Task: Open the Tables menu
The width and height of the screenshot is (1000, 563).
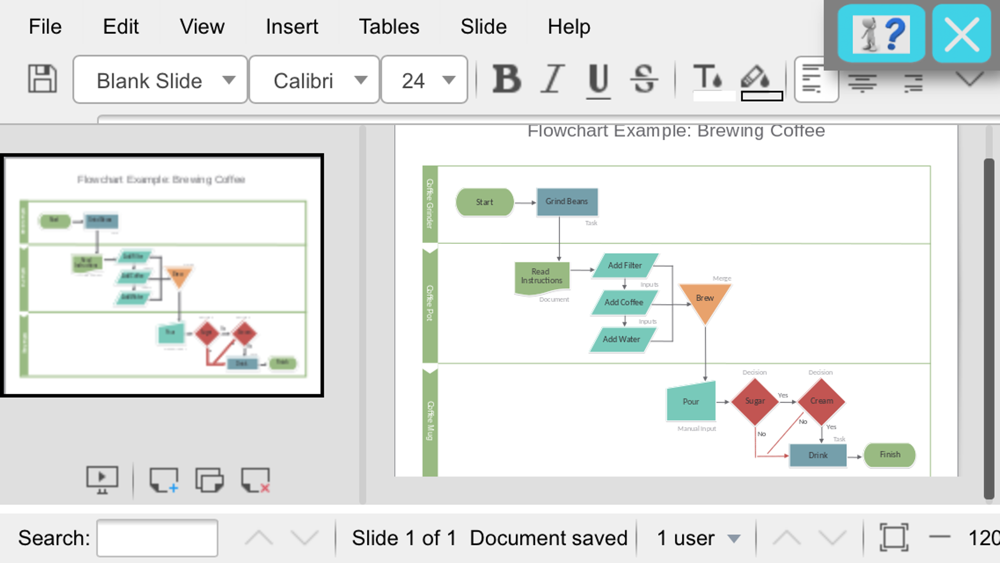Action: (x=389, y=27)
